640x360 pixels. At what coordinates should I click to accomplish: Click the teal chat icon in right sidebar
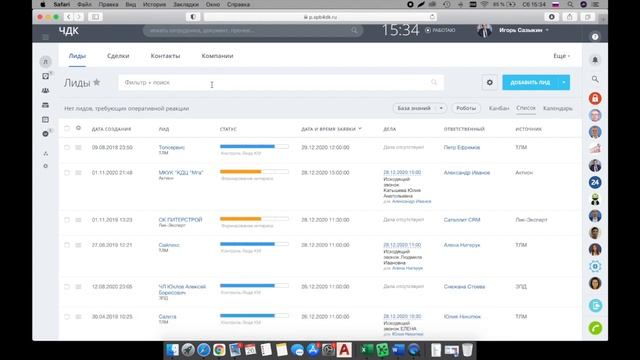click(595, 305)
